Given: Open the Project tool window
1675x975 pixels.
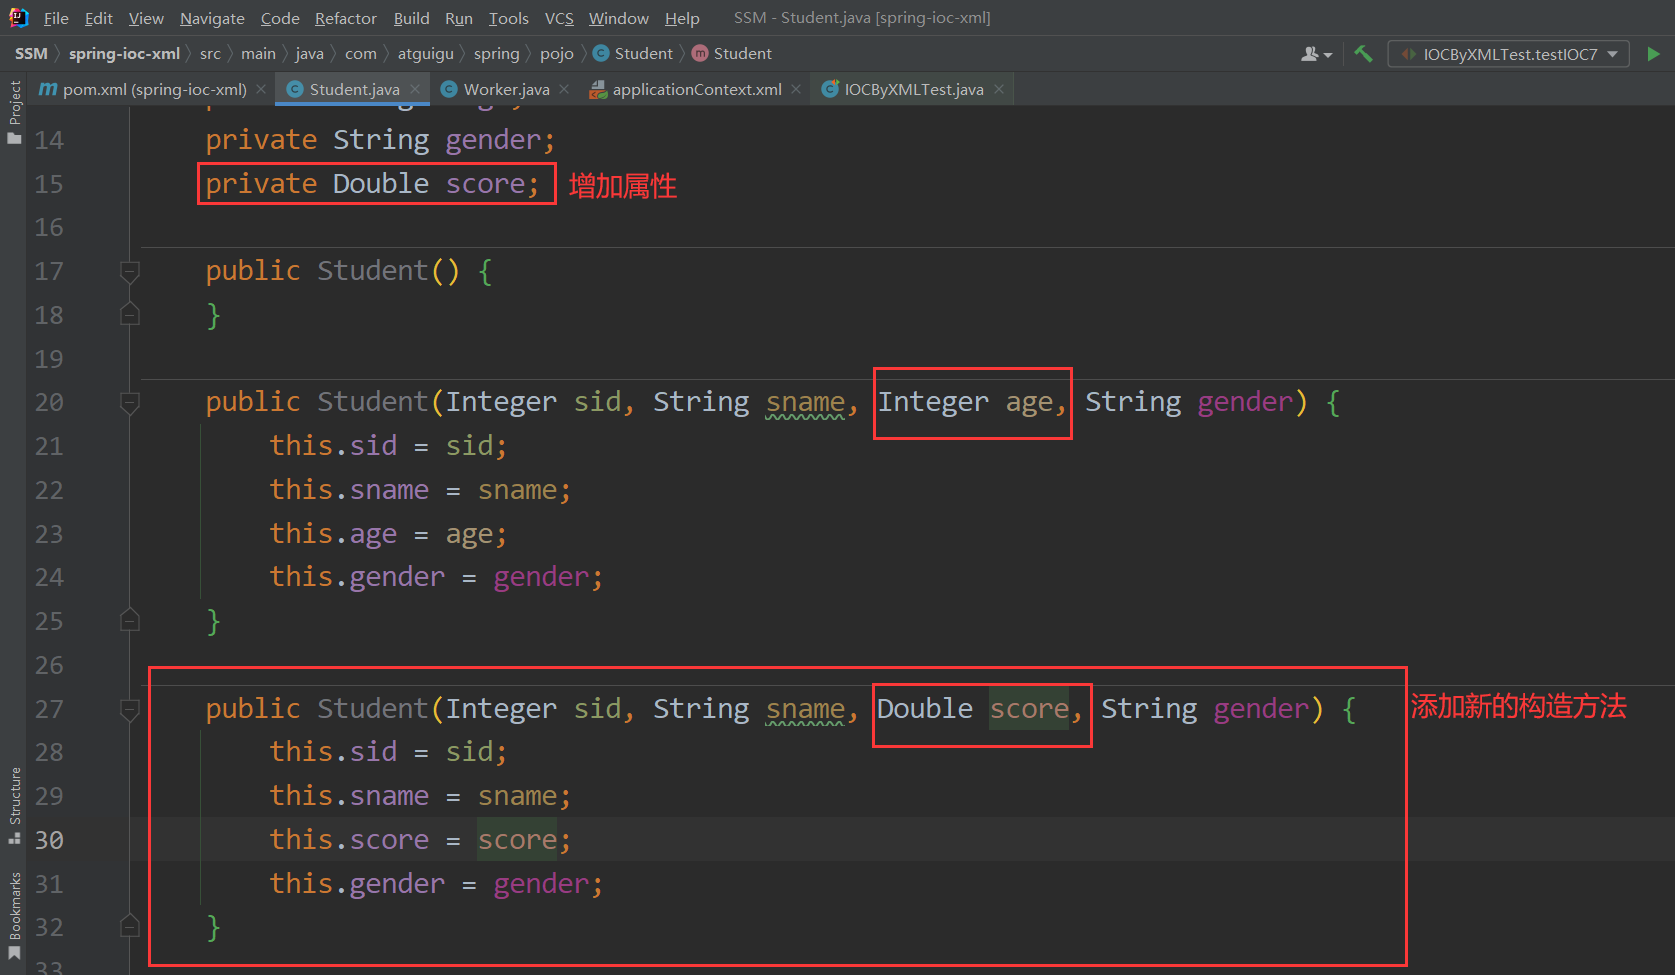Looking at the screenshot, I should (14, 112).
